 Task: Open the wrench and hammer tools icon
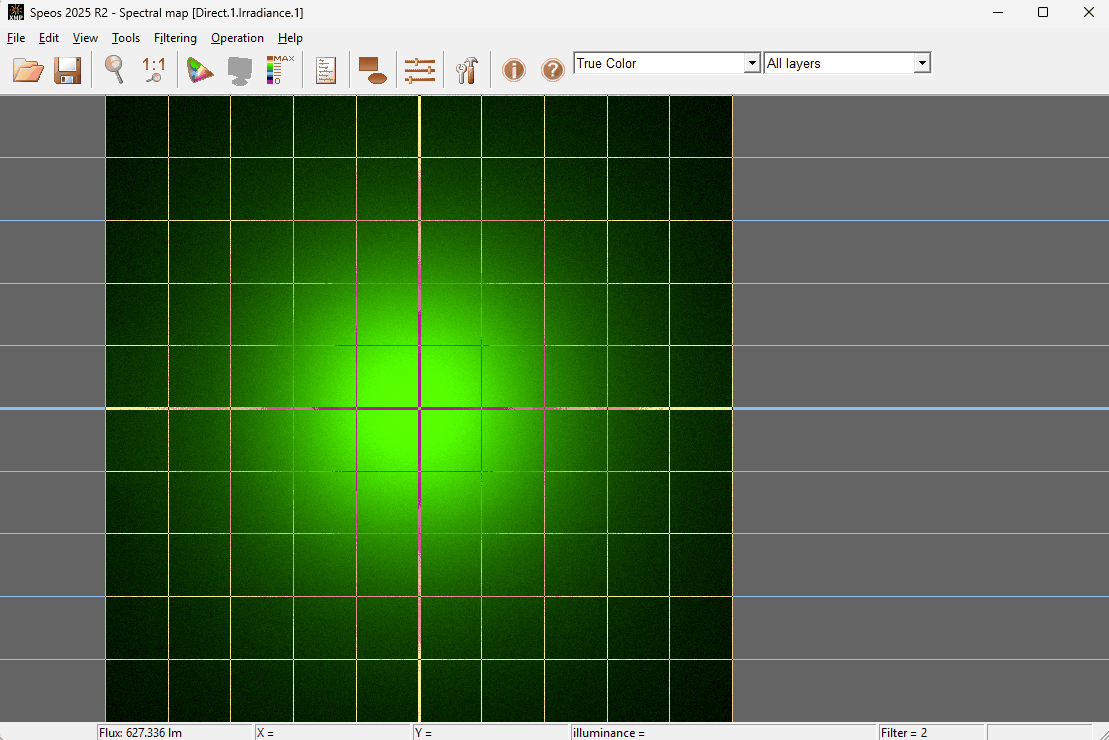(467, 70)
